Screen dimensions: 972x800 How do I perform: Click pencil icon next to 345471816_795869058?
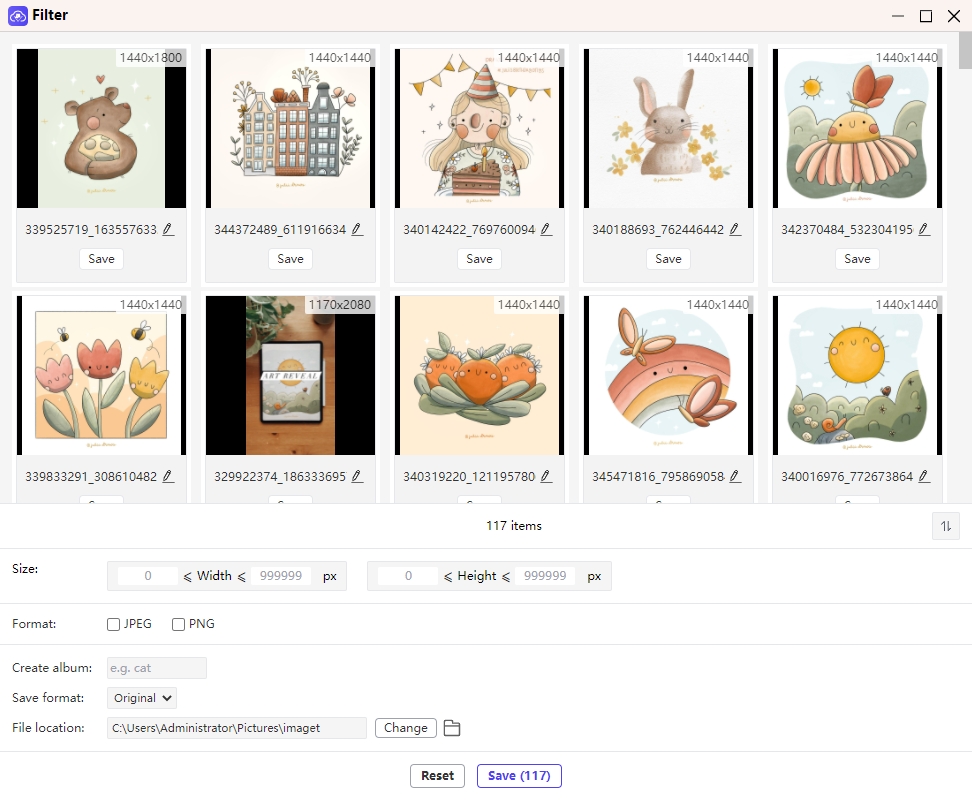(735, 477)
